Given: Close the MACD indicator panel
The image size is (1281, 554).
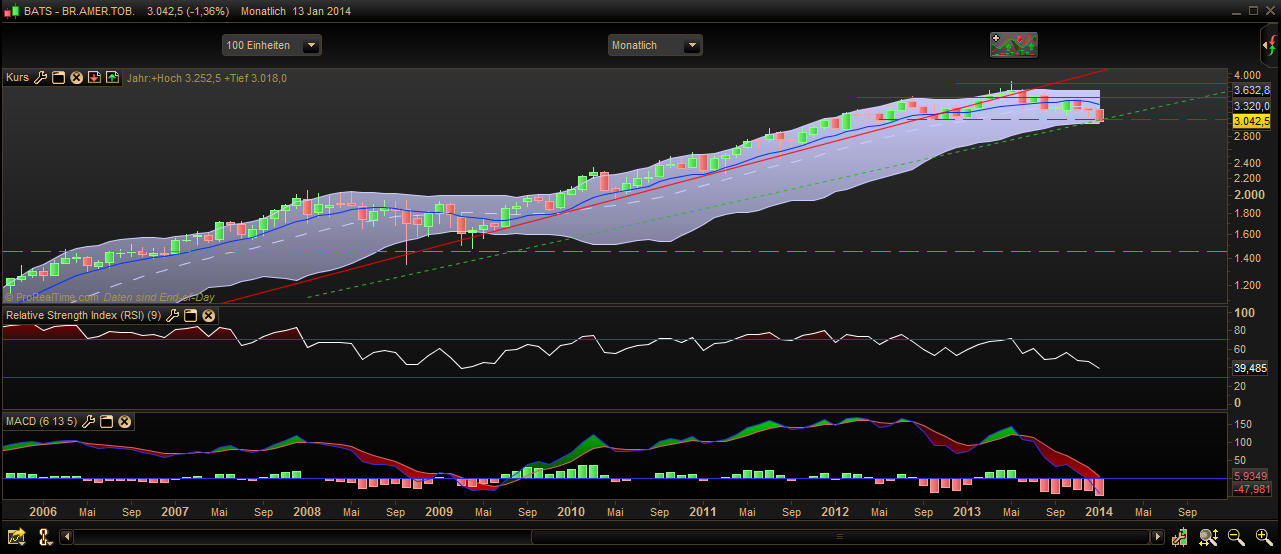Looking at the screenshot, I should coord(124,422).
